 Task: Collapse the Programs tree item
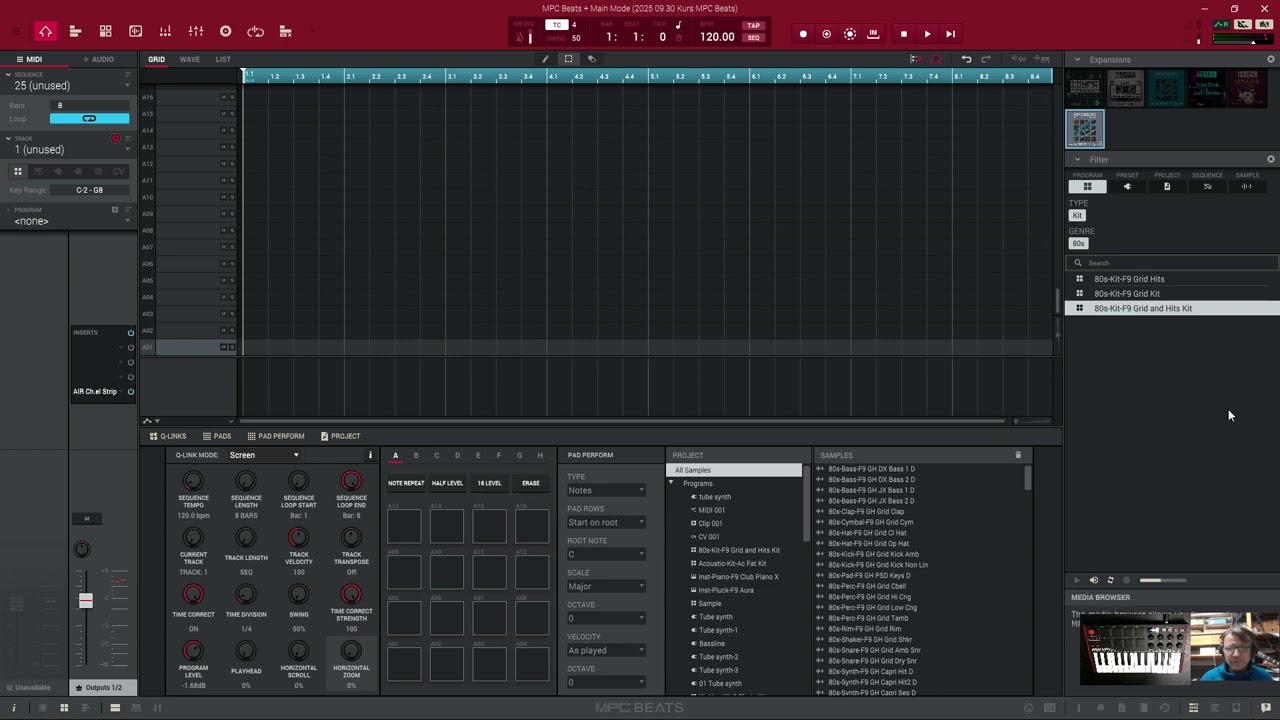coord(671,484)
